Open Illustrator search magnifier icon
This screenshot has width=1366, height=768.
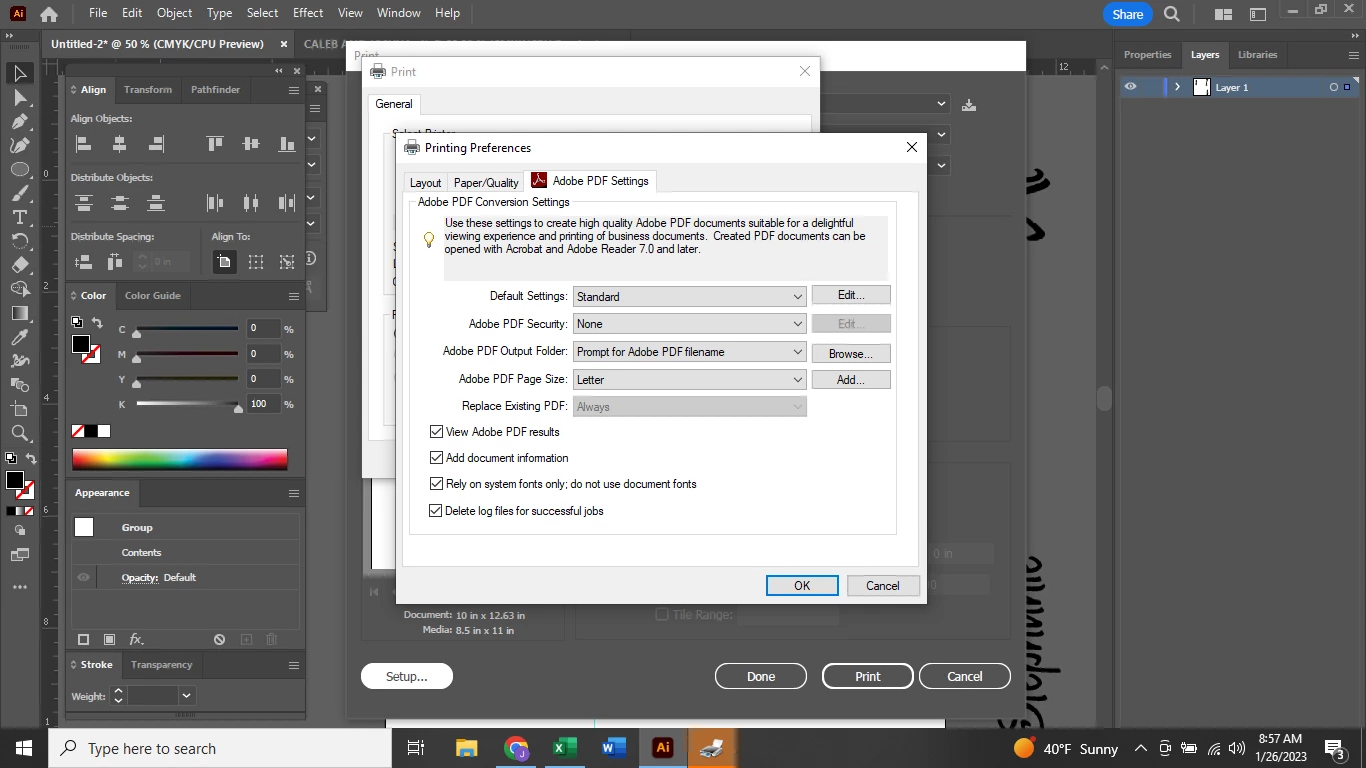pyautogui.click(x=1172, y=14)
